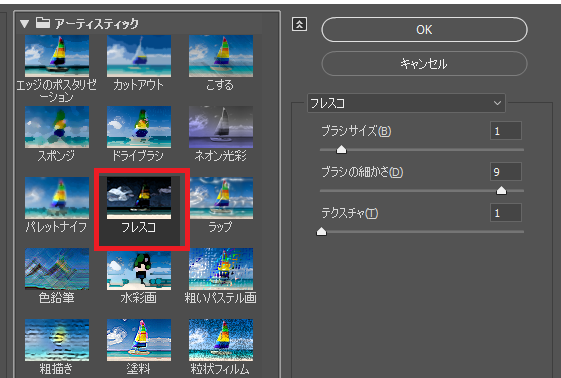Collapse the アーティスティック filter folder

coord(24,24)
